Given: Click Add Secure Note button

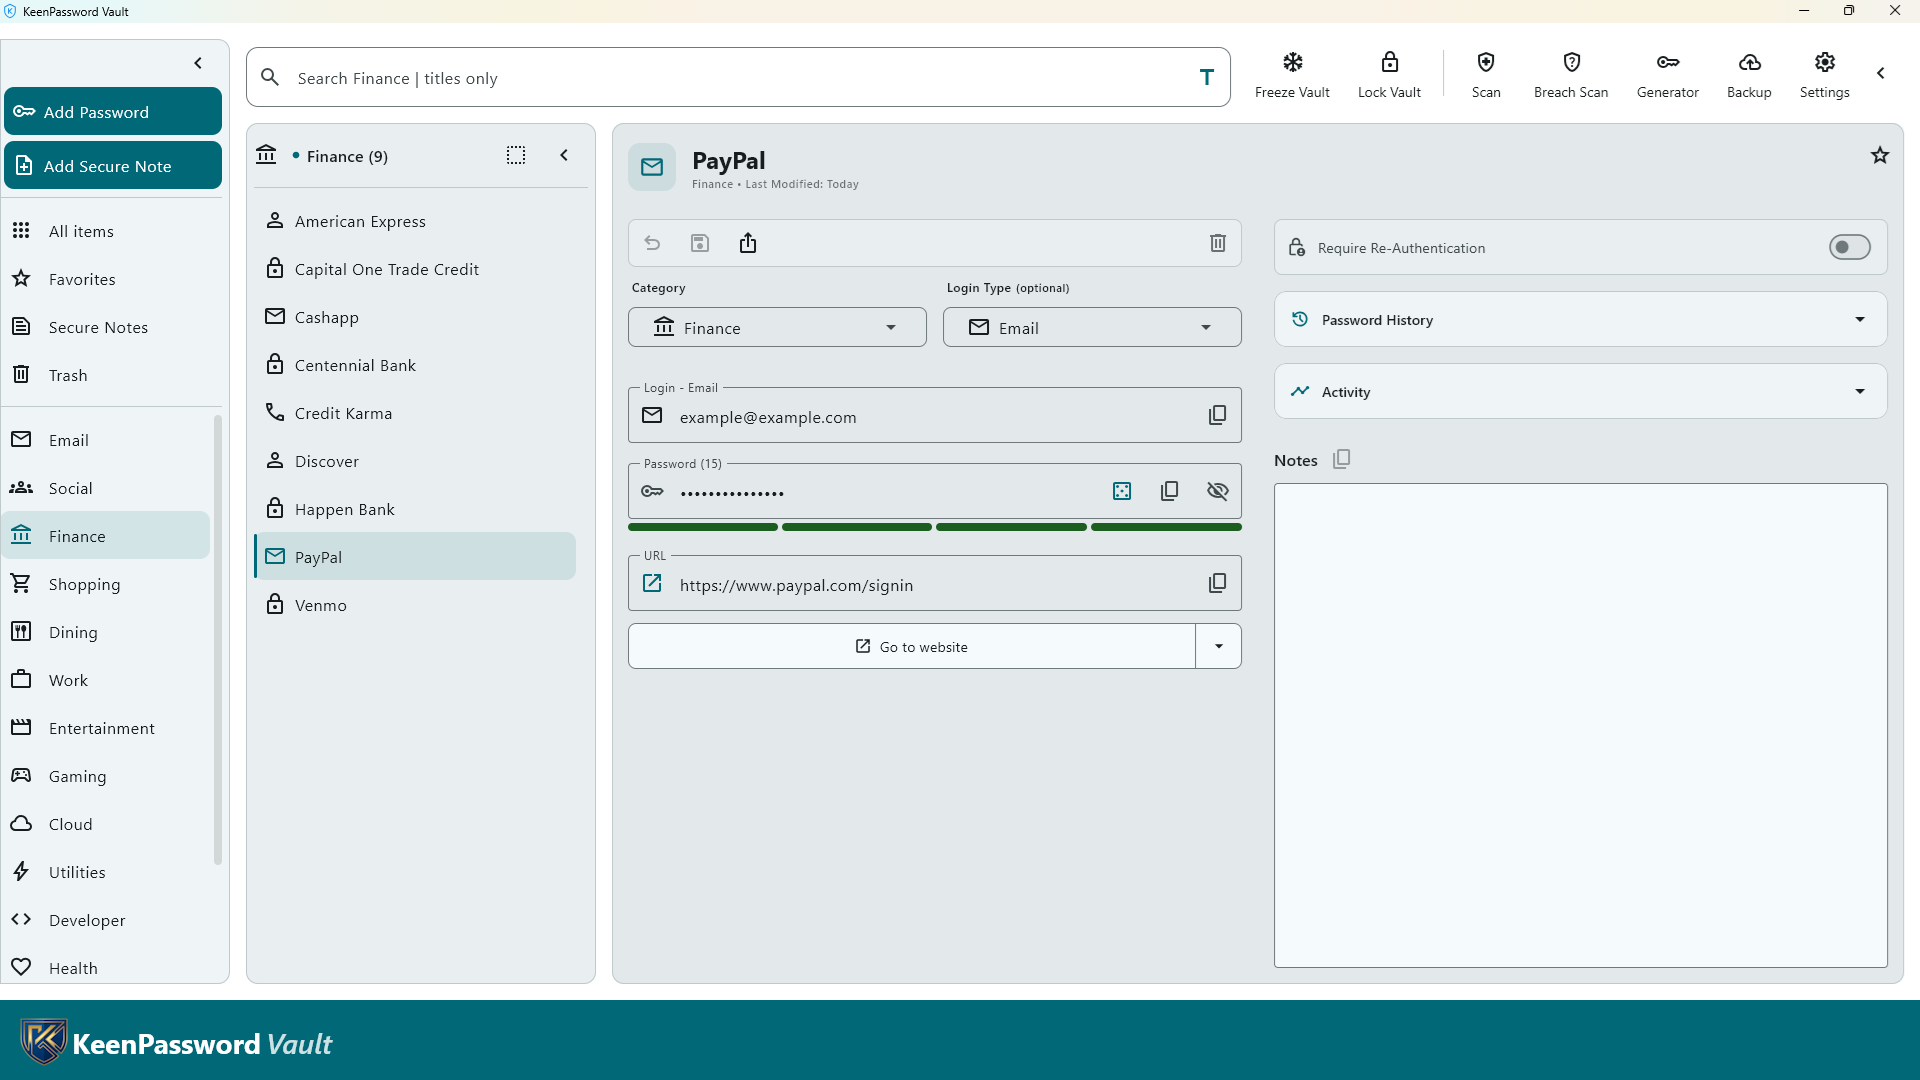Looking at the screenshot, I should [x=113, y=165].
